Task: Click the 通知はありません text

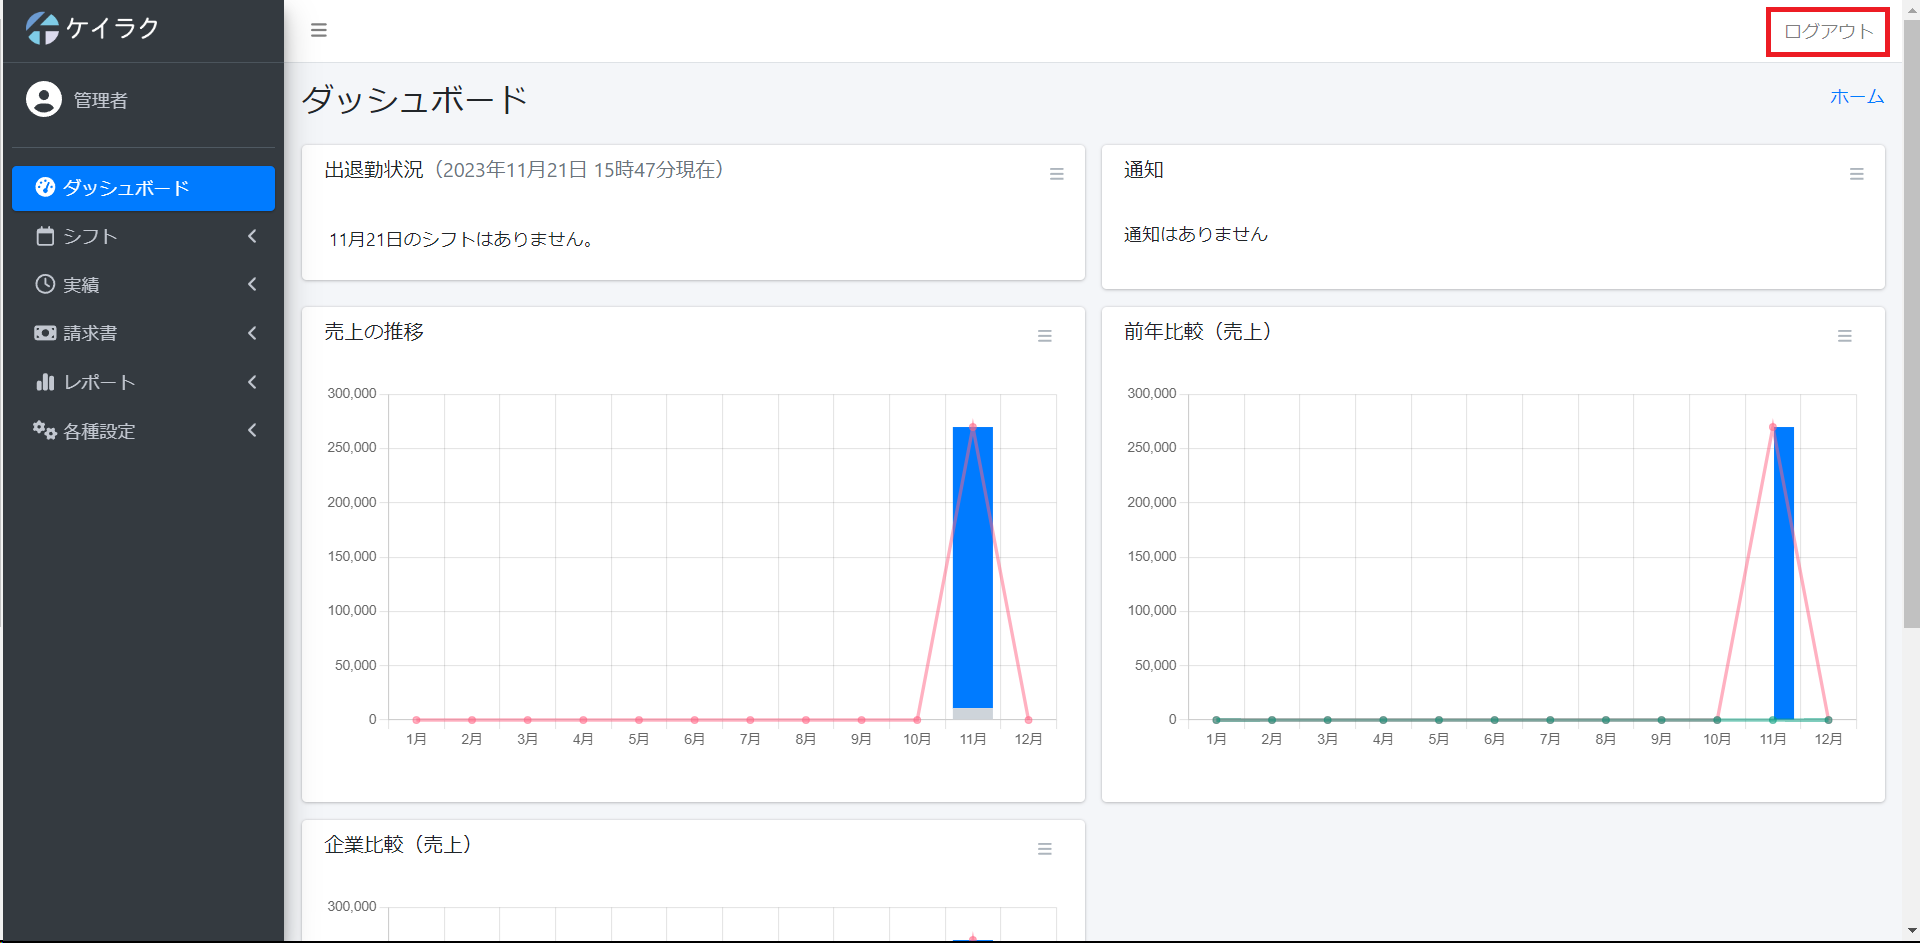Action: tap(1196, 234)
